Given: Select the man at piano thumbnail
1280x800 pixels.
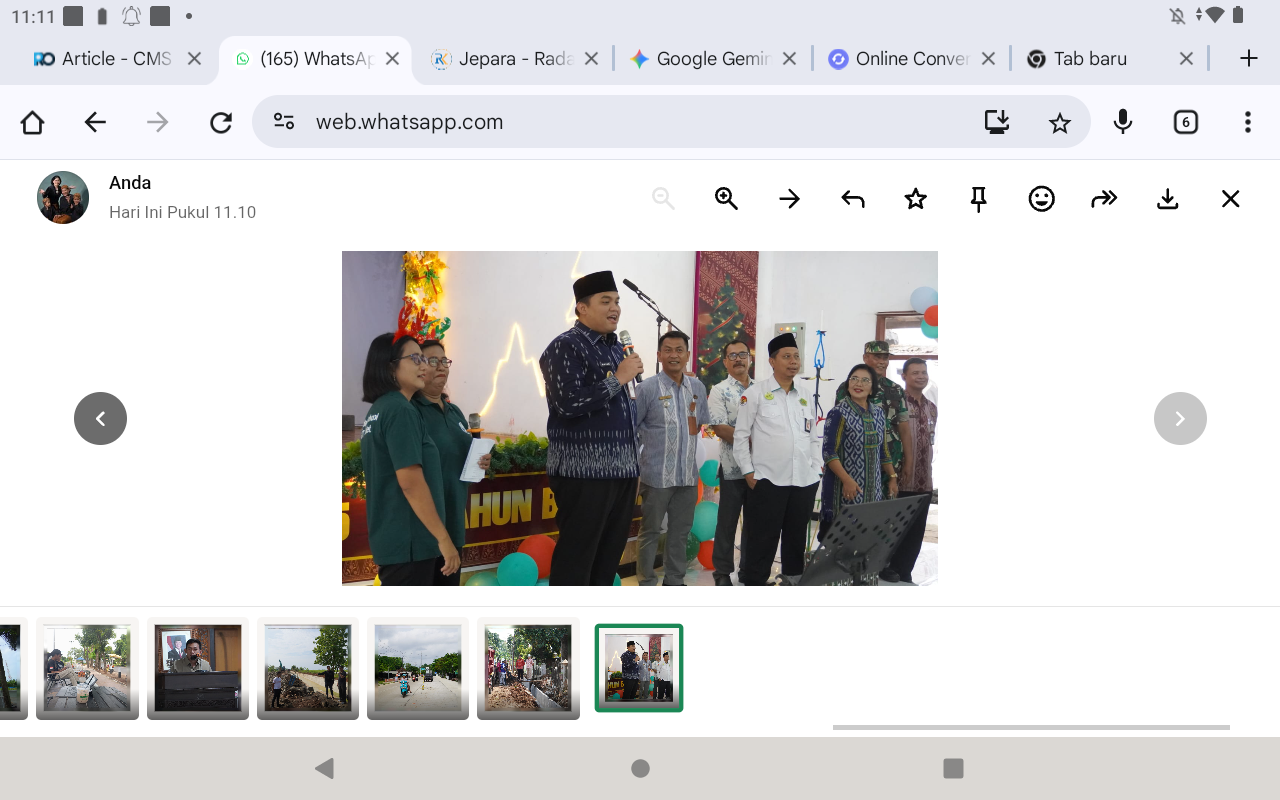Looking at the screenshot, I should [198, 668].
